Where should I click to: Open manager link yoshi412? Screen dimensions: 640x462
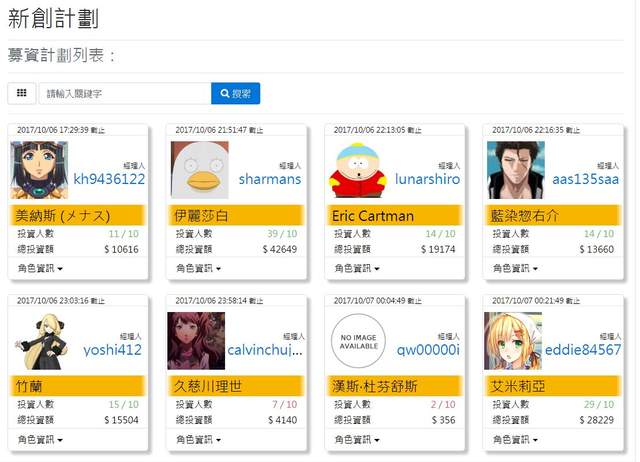(x=112, y=350)
